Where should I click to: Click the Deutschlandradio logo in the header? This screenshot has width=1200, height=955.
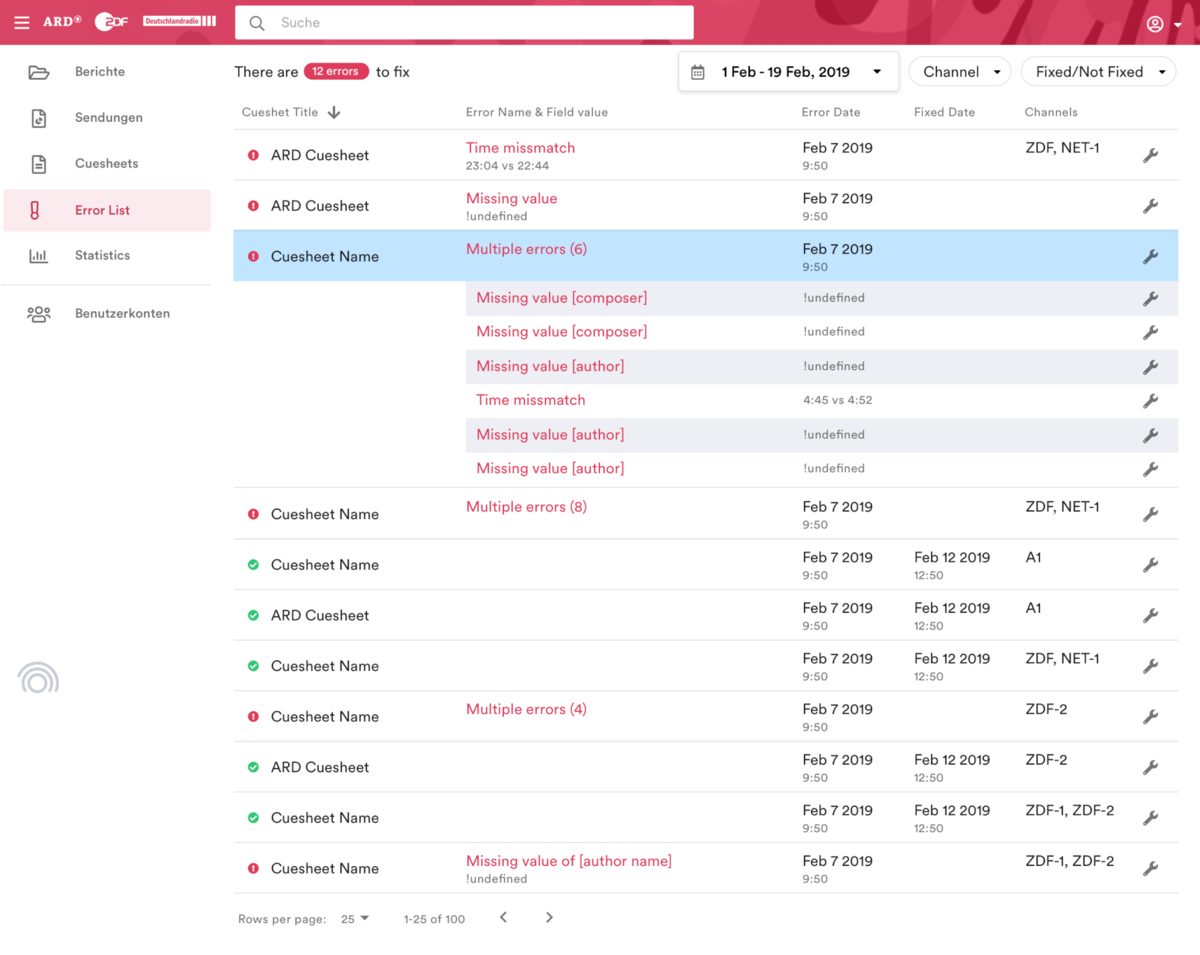179,21
